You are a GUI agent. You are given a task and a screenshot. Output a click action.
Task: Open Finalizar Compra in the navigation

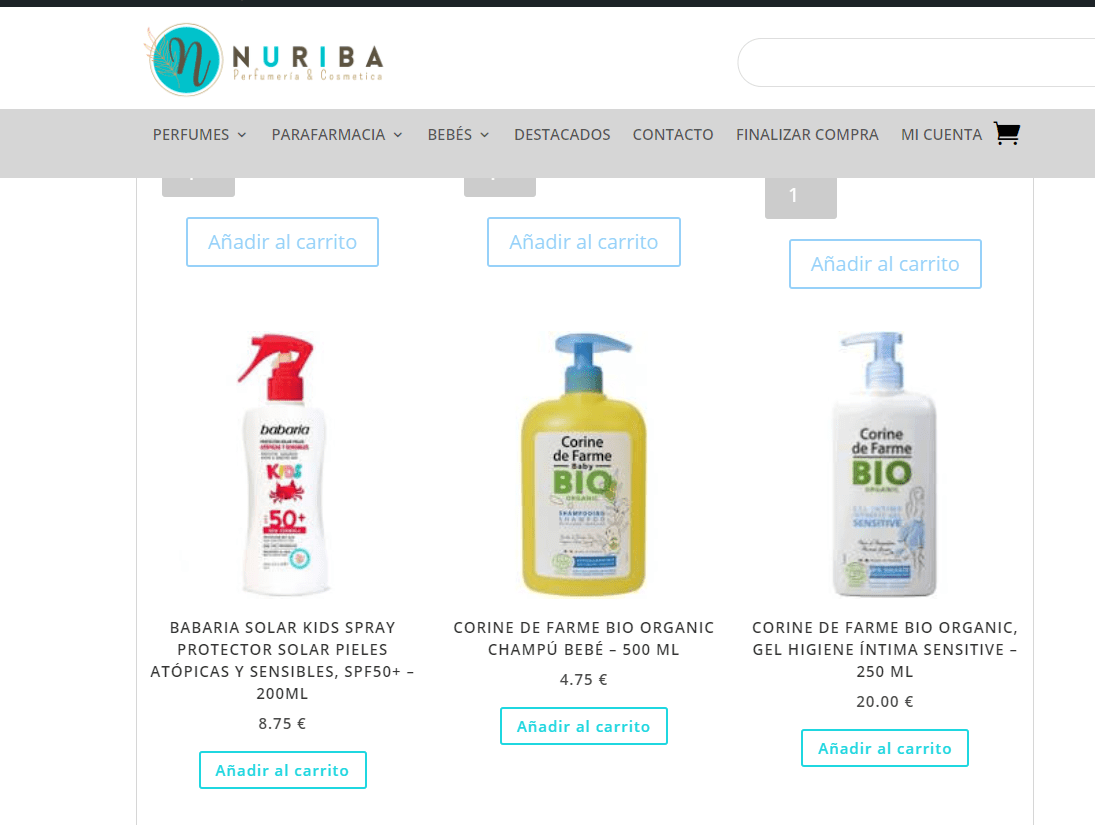[x=807, y=135]
